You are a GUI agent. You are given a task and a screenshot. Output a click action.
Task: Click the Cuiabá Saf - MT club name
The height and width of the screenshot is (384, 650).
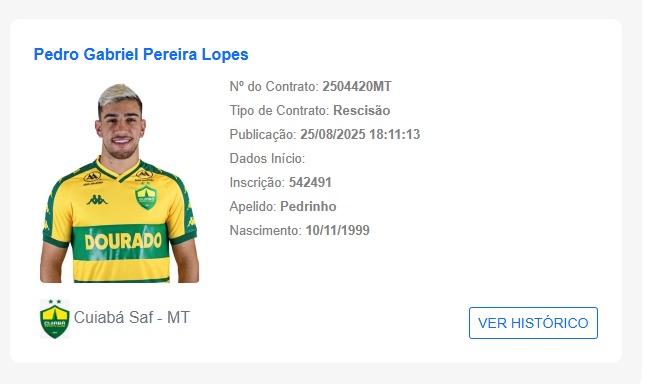(x=132, y=318)
